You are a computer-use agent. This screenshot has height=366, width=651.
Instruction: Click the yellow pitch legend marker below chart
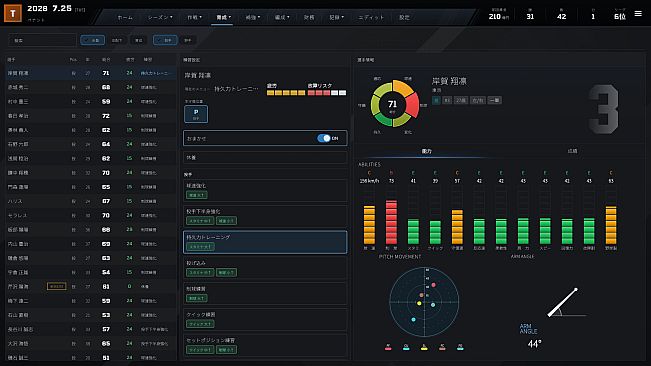[424, 348]
